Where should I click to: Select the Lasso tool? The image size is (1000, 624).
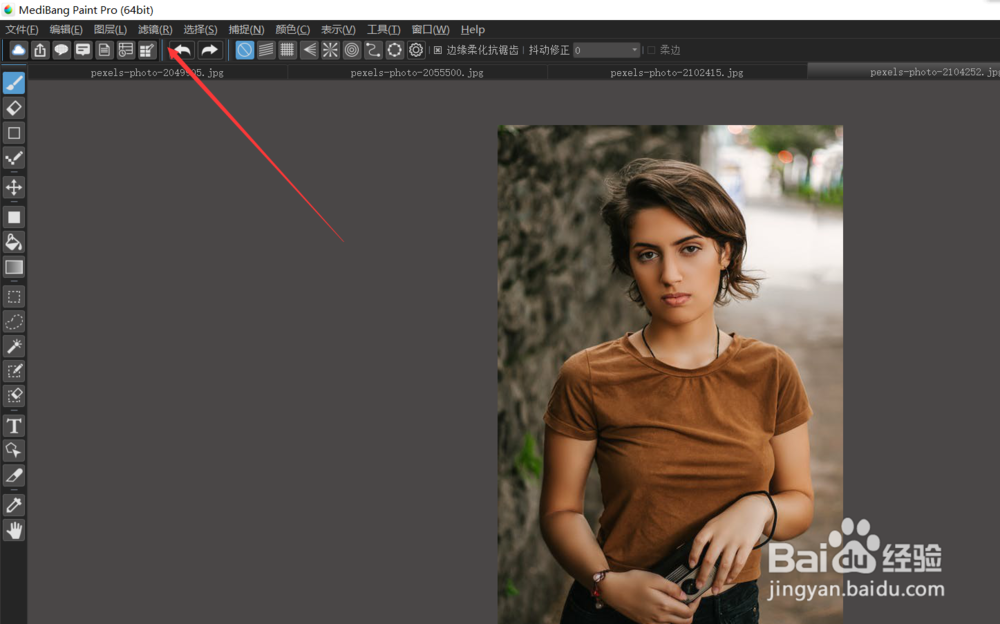point(14,322)
